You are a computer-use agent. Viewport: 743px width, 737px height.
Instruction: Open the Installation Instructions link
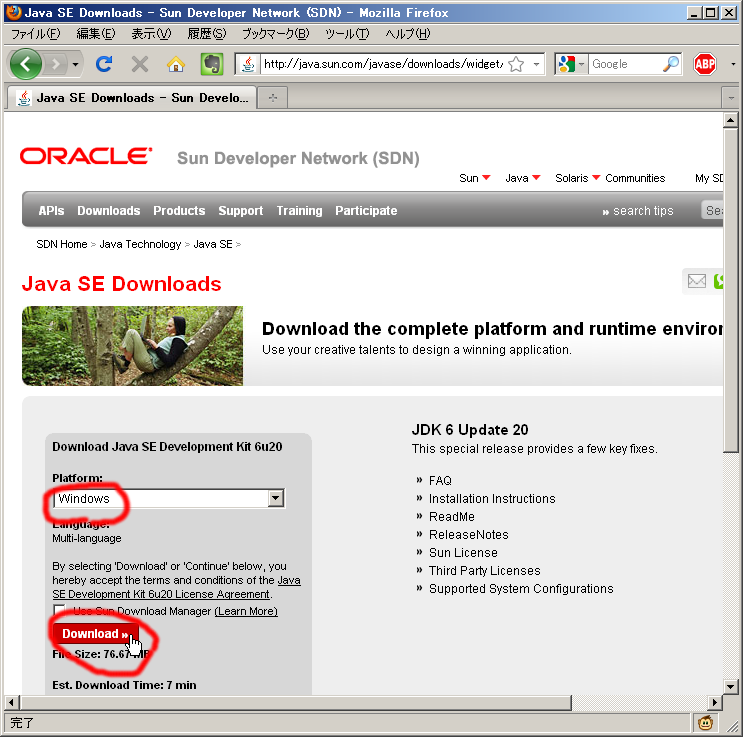coord(492,499)
